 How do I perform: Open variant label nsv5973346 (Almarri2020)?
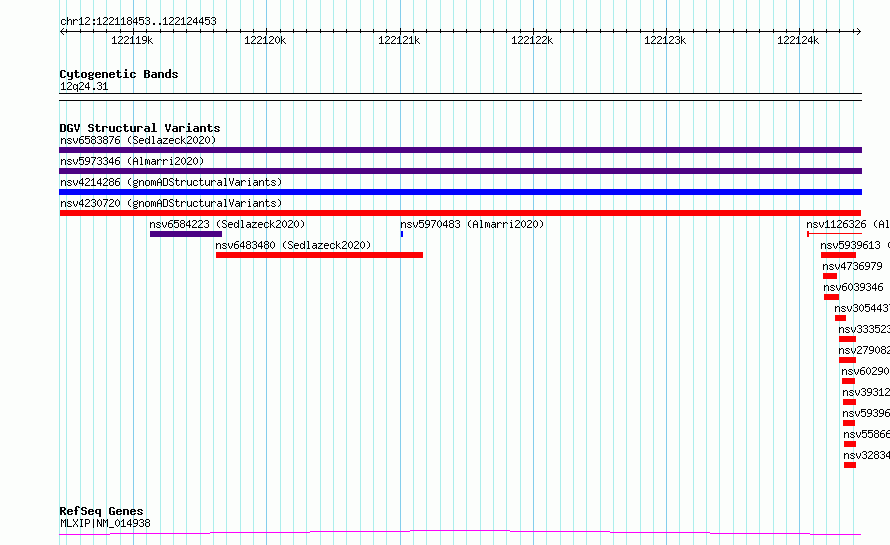132,161
